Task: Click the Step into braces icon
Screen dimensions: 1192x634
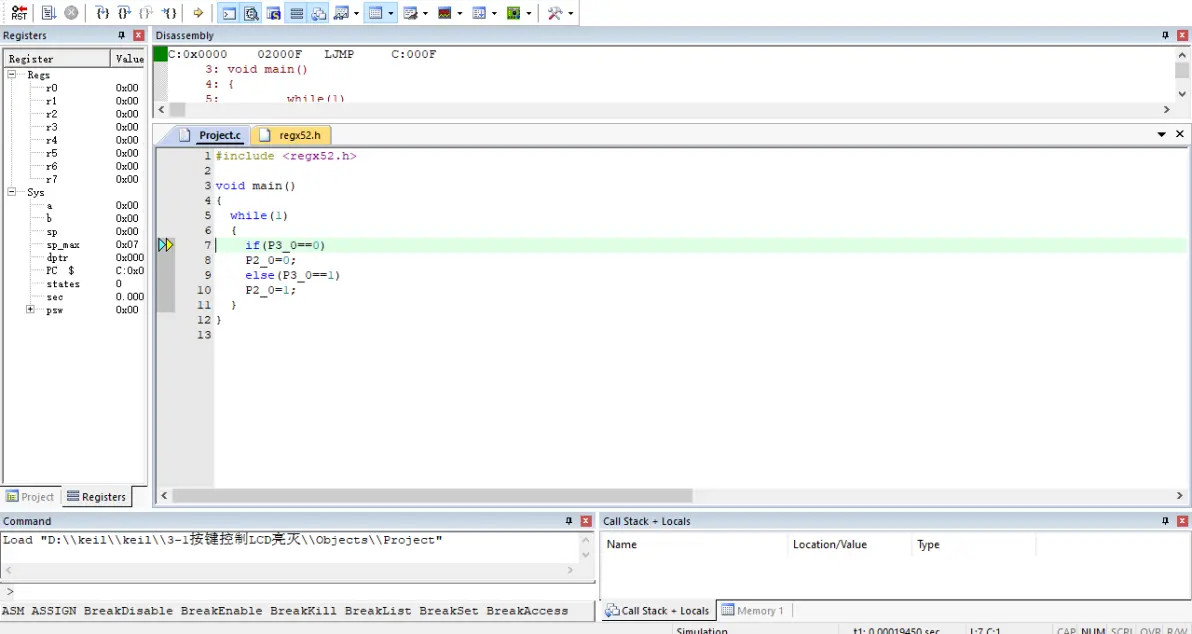Action: (102, 13)
